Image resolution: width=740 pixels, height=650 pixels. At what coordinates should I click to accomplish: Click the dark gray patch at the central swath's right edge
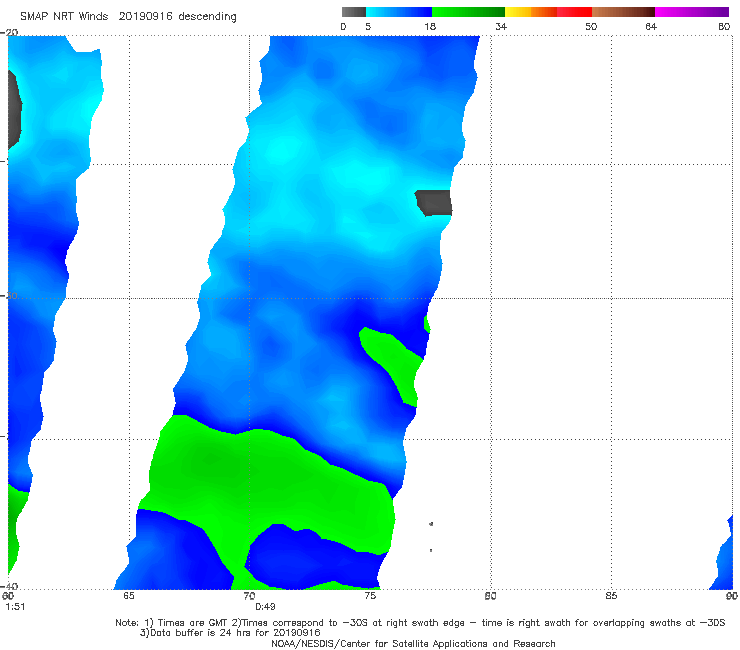coord(434,203)
